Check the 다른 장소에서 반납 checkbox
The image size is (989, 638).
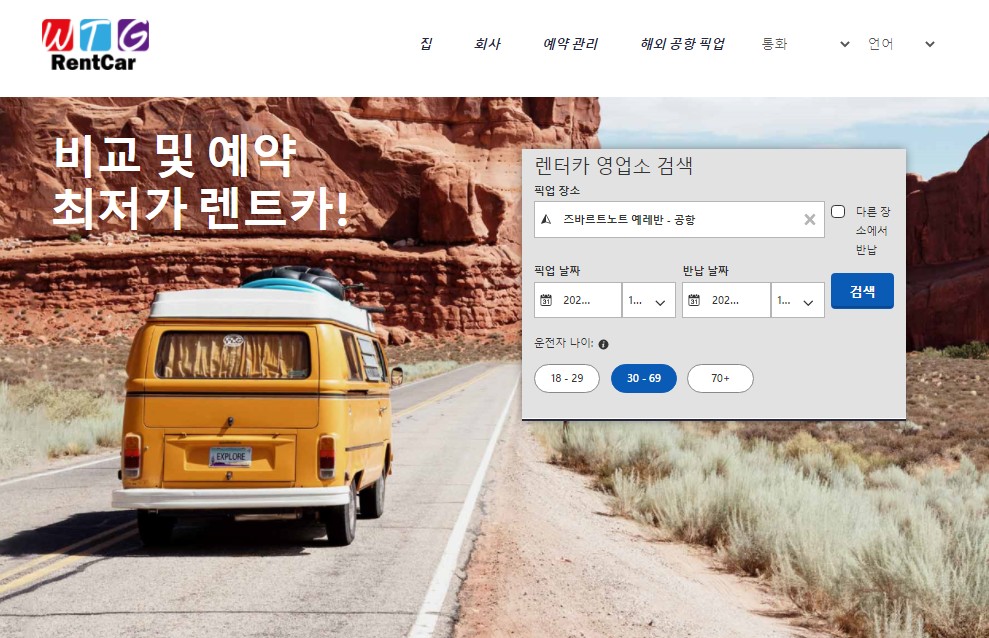click(838, 211)
